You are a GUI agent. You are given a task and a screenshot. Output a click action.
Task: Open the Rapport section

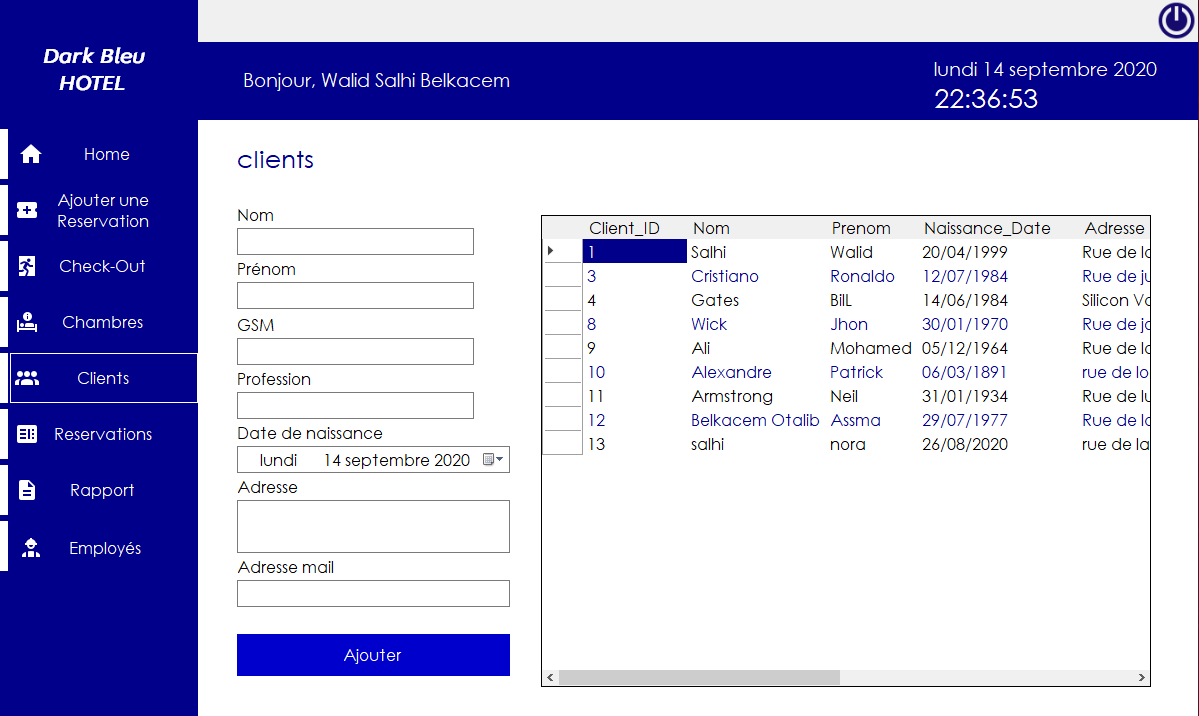click(103, 490)
